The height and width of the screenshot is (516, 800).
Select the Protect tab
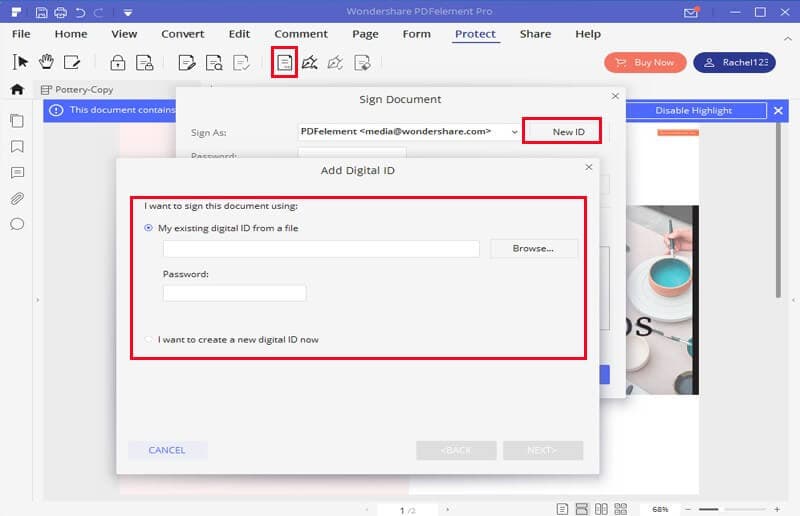475,34
